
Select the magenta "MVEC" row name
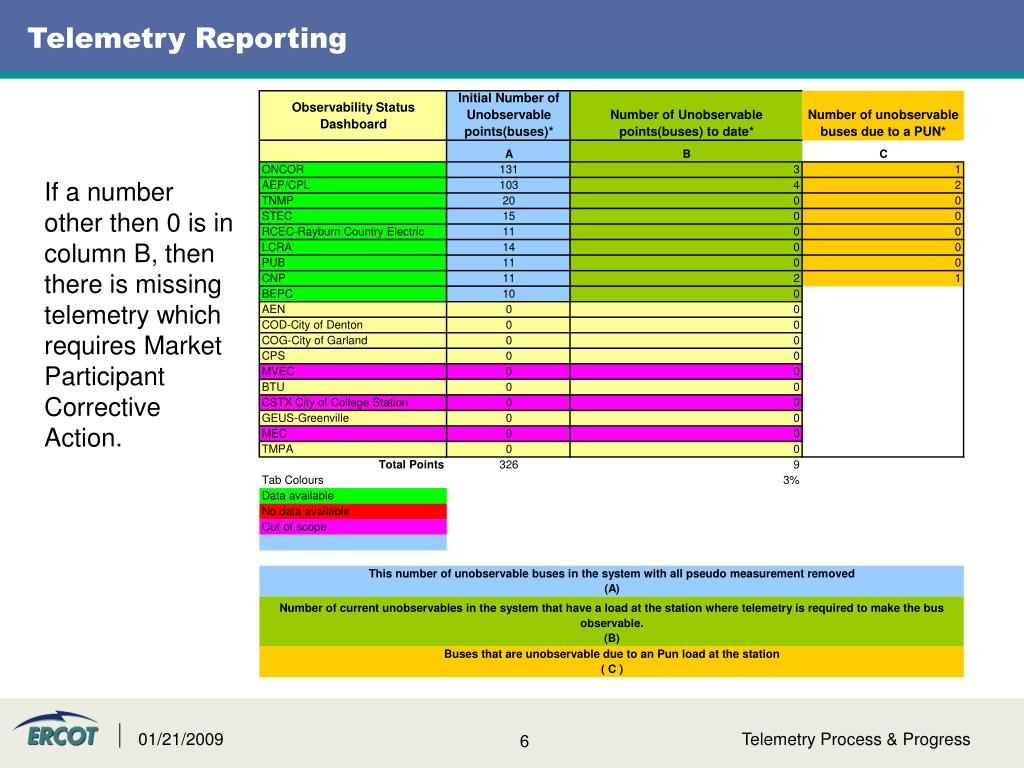click(353, 372)
